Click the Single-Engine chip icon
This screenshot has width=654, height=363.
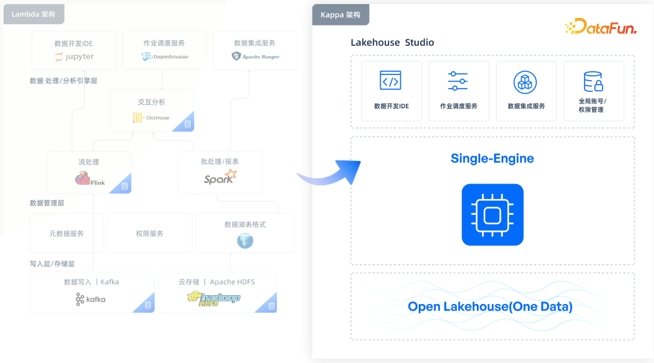493,215
